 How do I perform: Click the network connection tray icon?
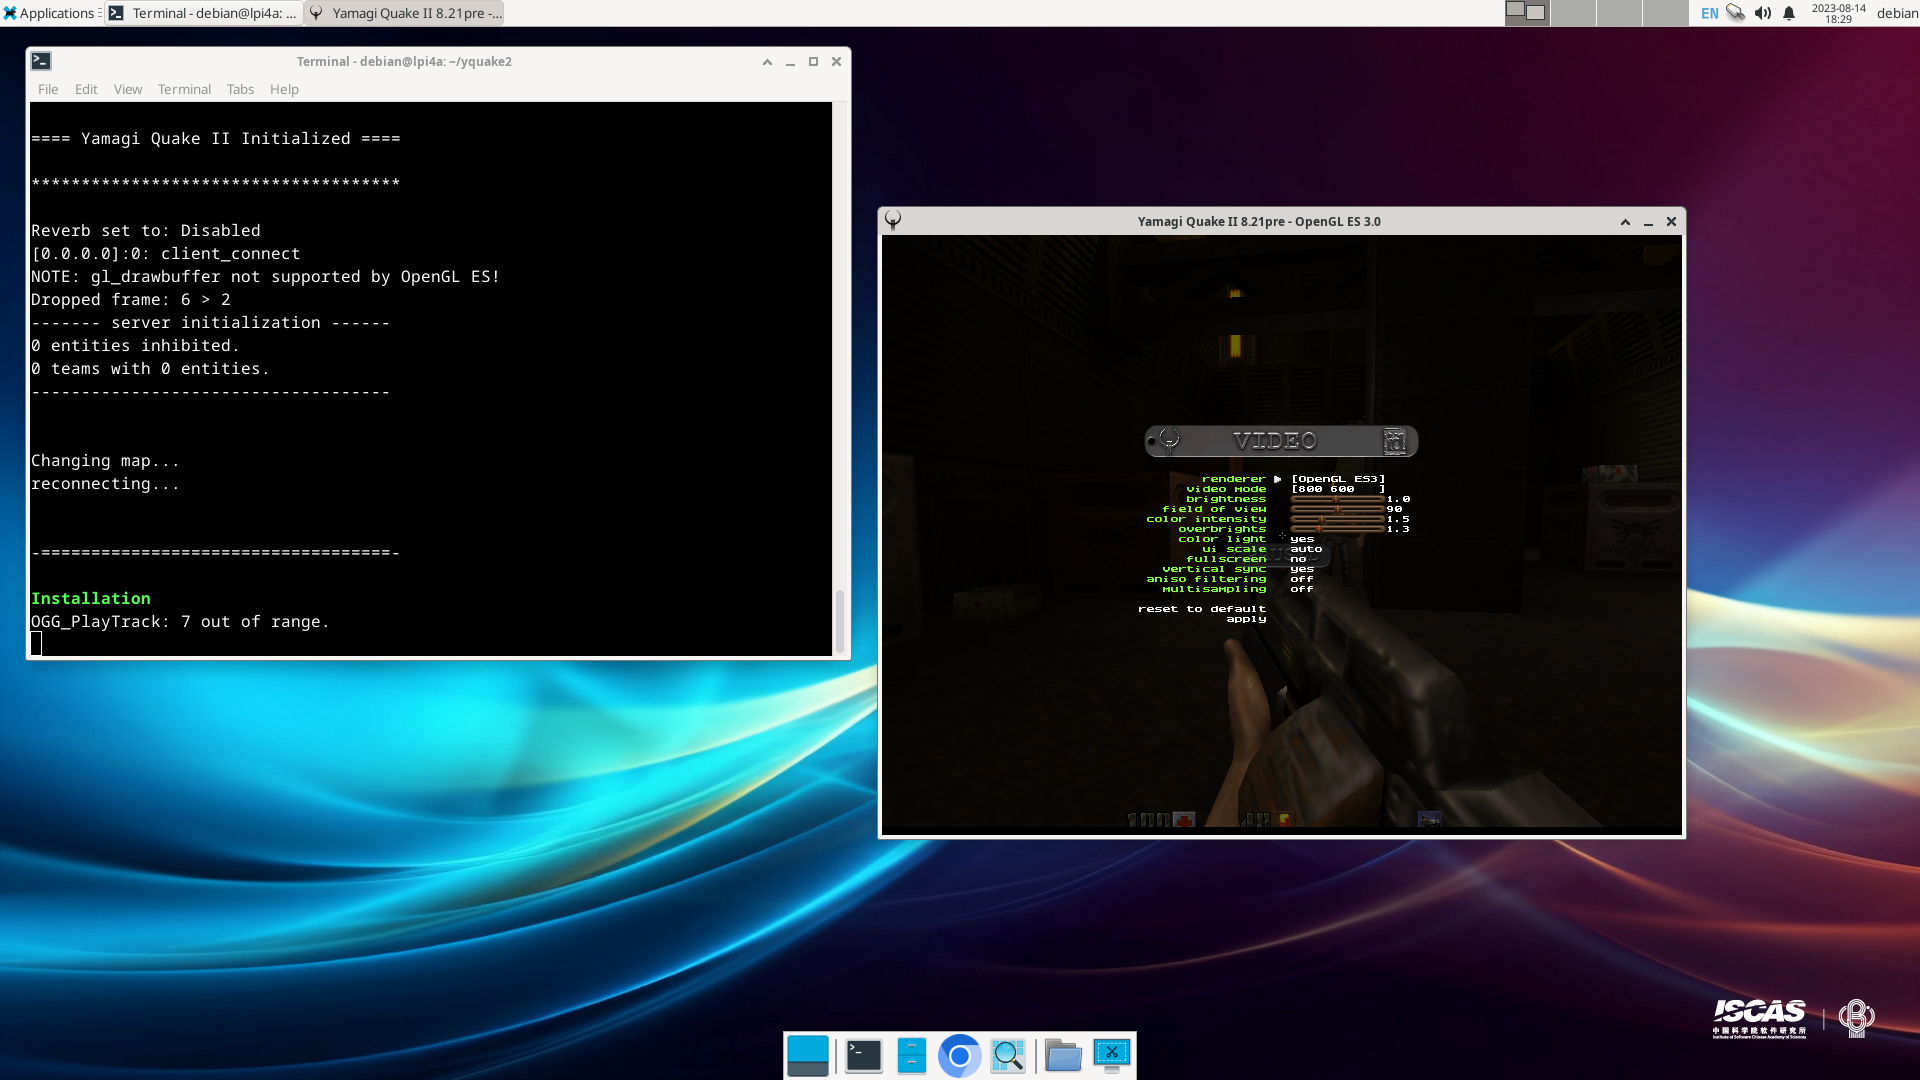1736,13
